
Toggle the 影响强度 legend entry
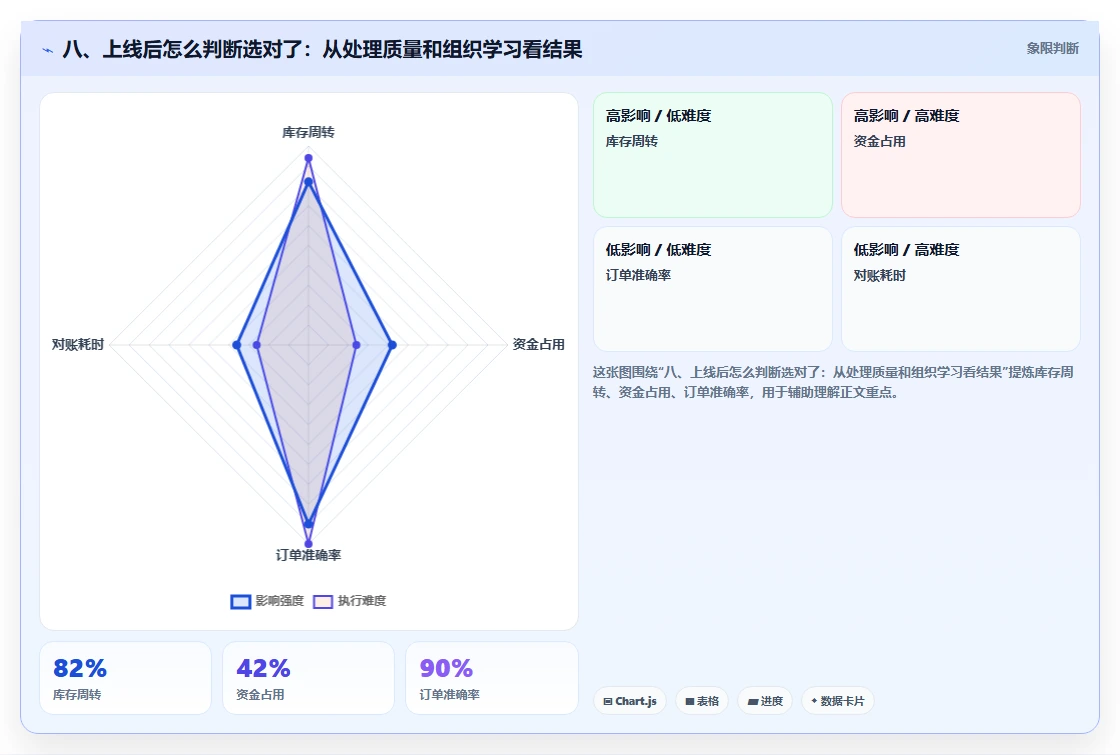(x=268, y=601)
